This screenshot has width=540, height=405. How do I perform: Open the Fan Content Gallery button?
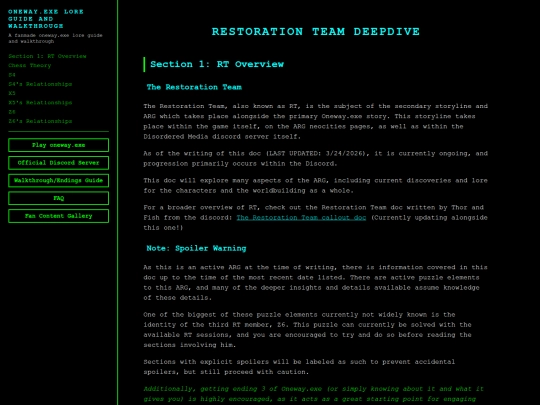coord(59,216)
